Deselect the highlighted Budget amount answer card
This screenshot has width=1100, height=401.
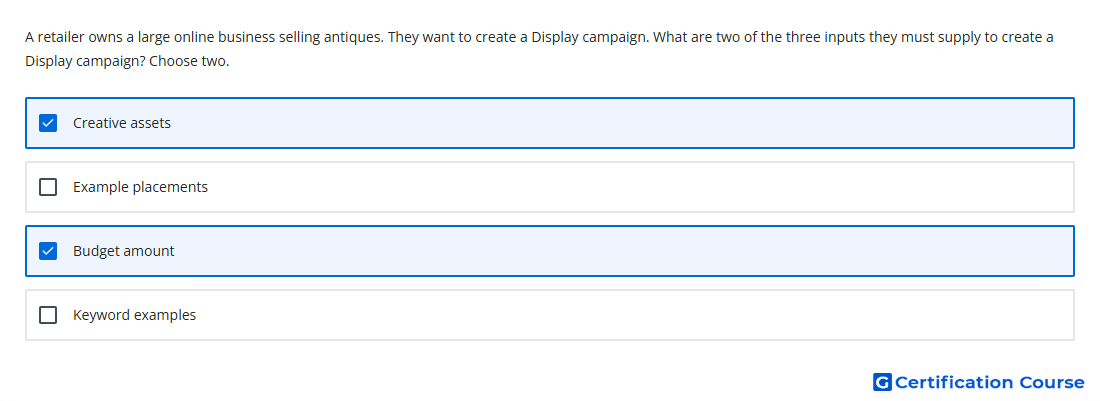click(x=550, y=251)
